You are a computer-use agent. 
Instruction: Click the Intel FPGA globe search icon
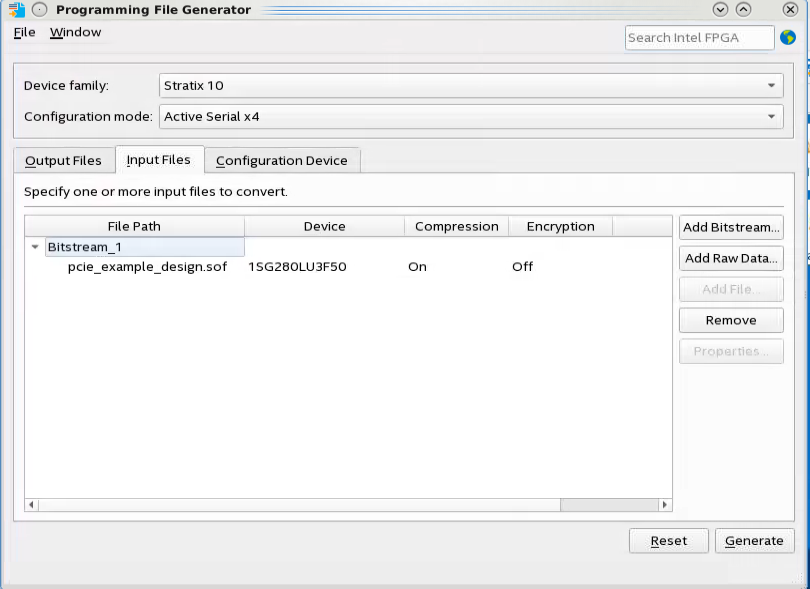click(x=788, y=37)
